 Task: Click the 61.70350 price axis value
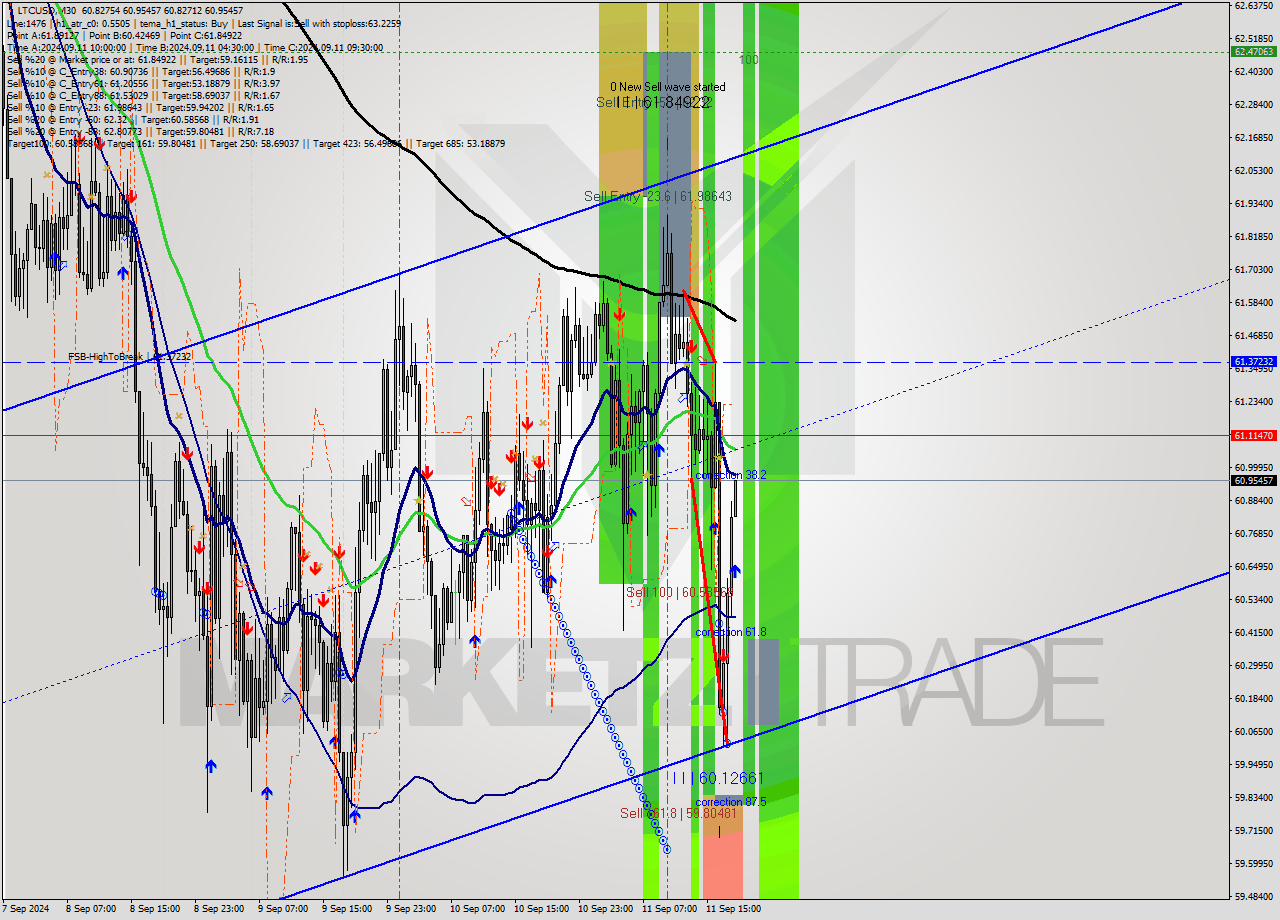1253,269
